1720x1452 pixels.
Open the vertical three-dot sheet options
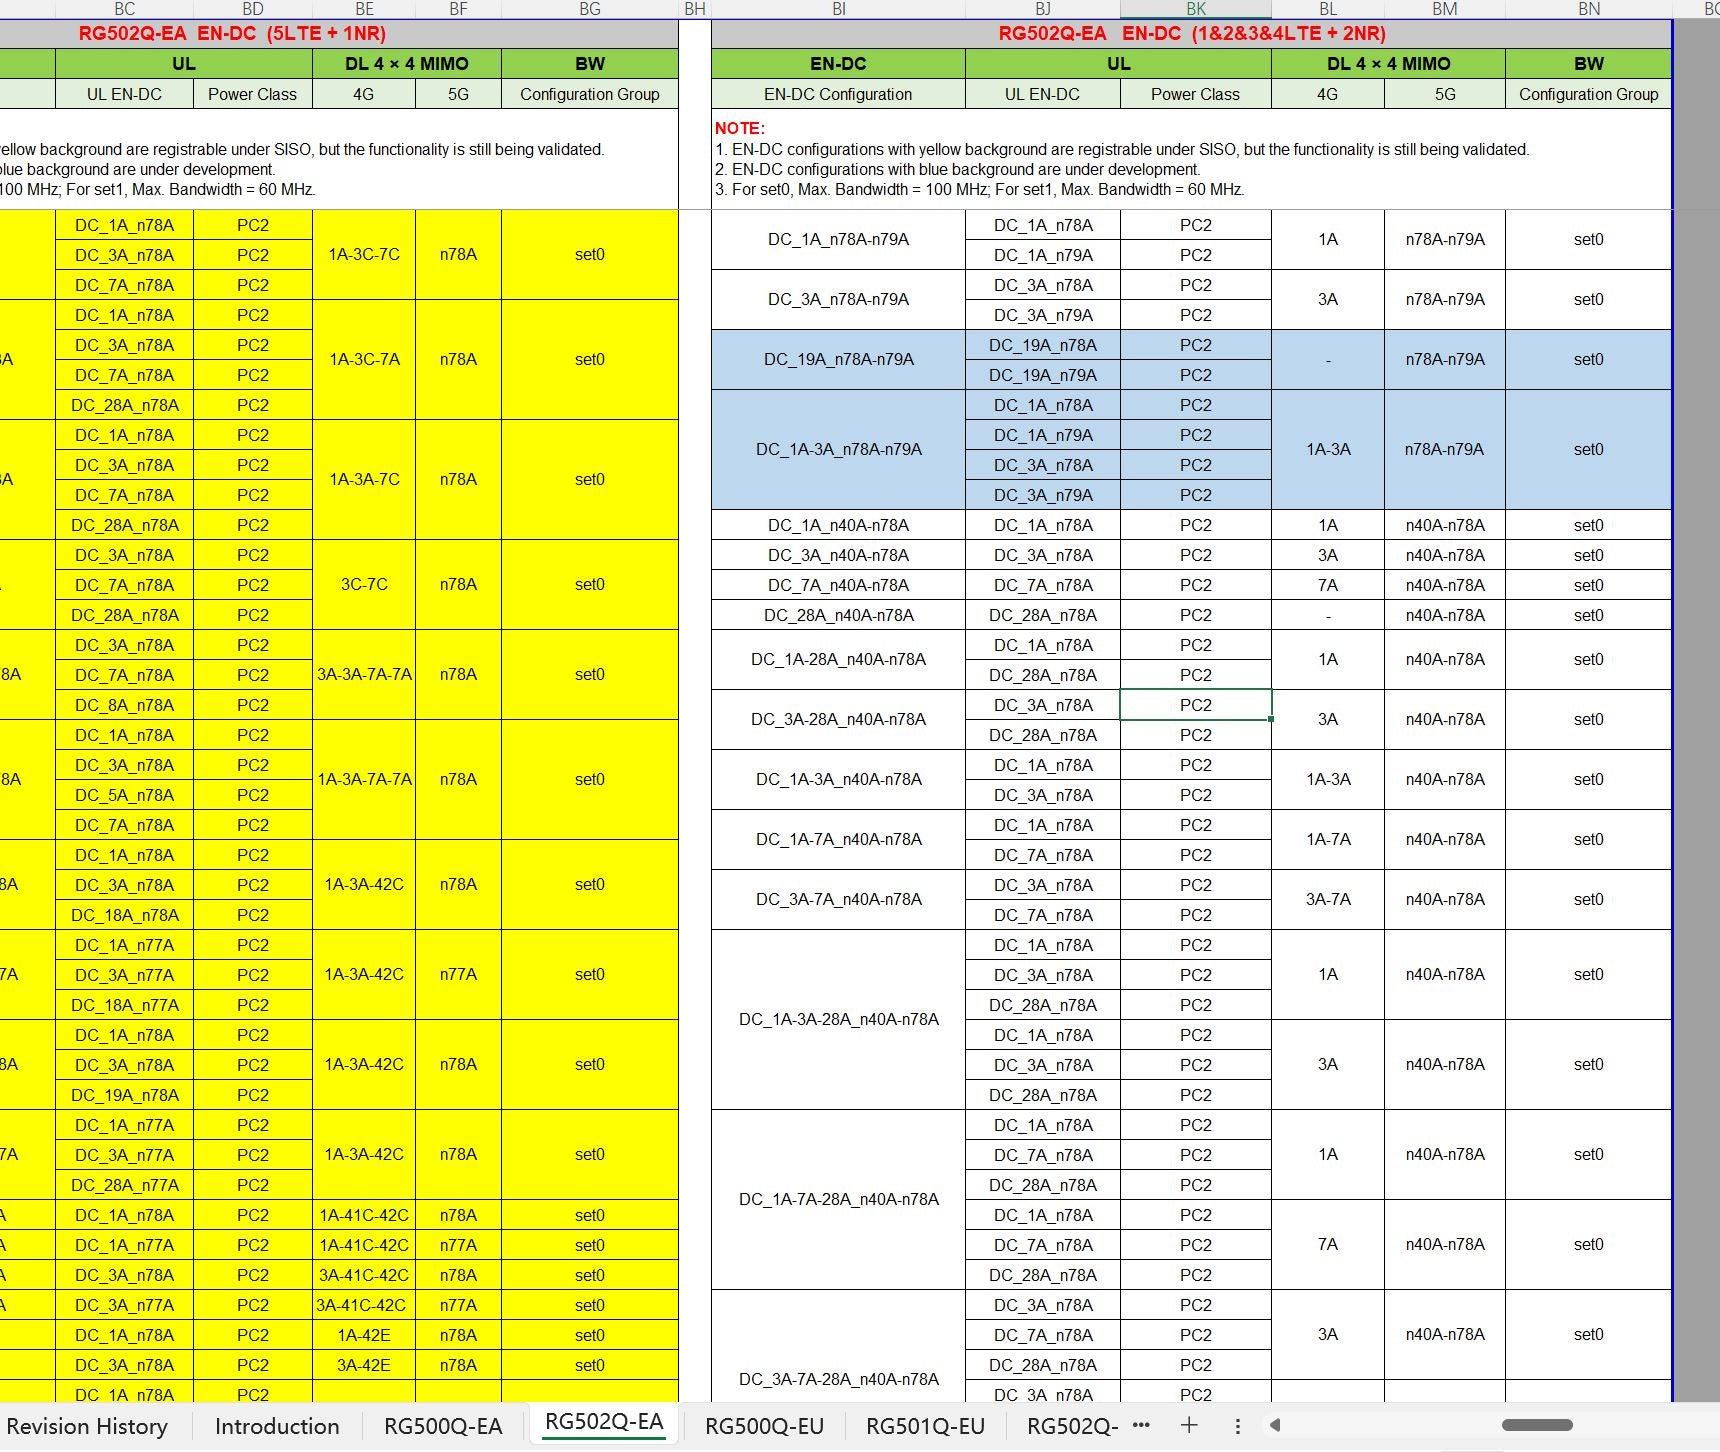(1237, 1426)
